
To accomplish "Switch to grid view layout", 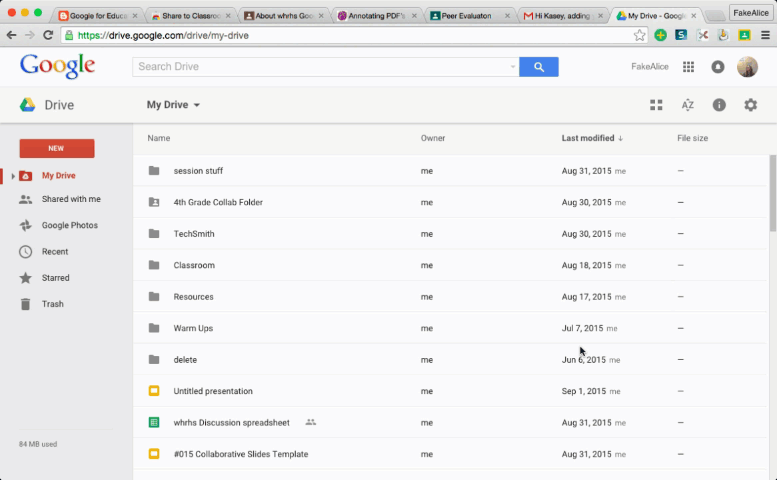I will click(x=656, y=105).
